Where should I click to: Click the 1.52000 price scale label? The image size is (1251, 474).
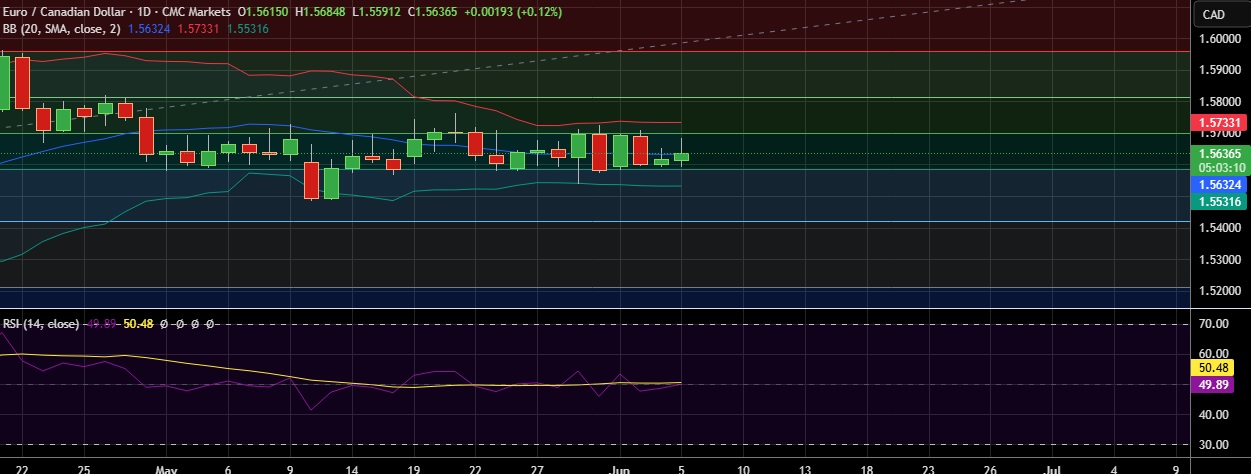tap(1219, 291)
